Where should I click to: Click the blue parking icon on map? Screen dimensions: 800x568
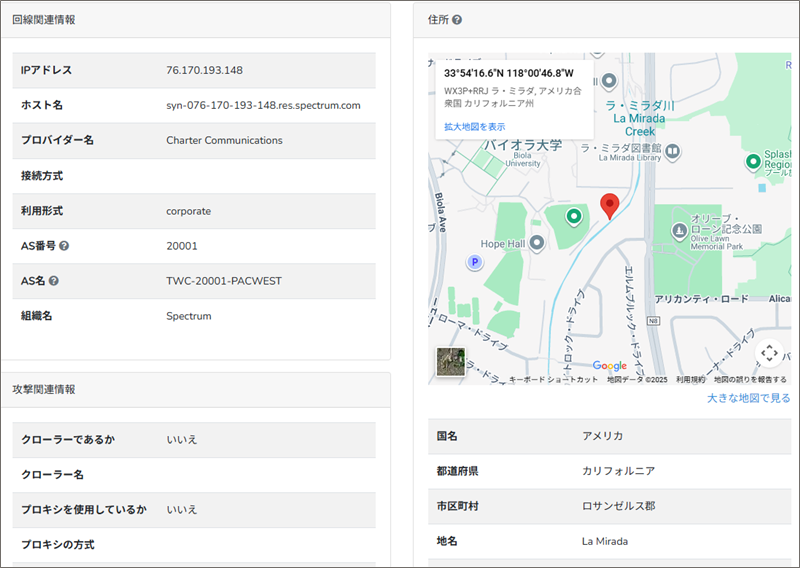pyautogui.click(x=475, y=262)
